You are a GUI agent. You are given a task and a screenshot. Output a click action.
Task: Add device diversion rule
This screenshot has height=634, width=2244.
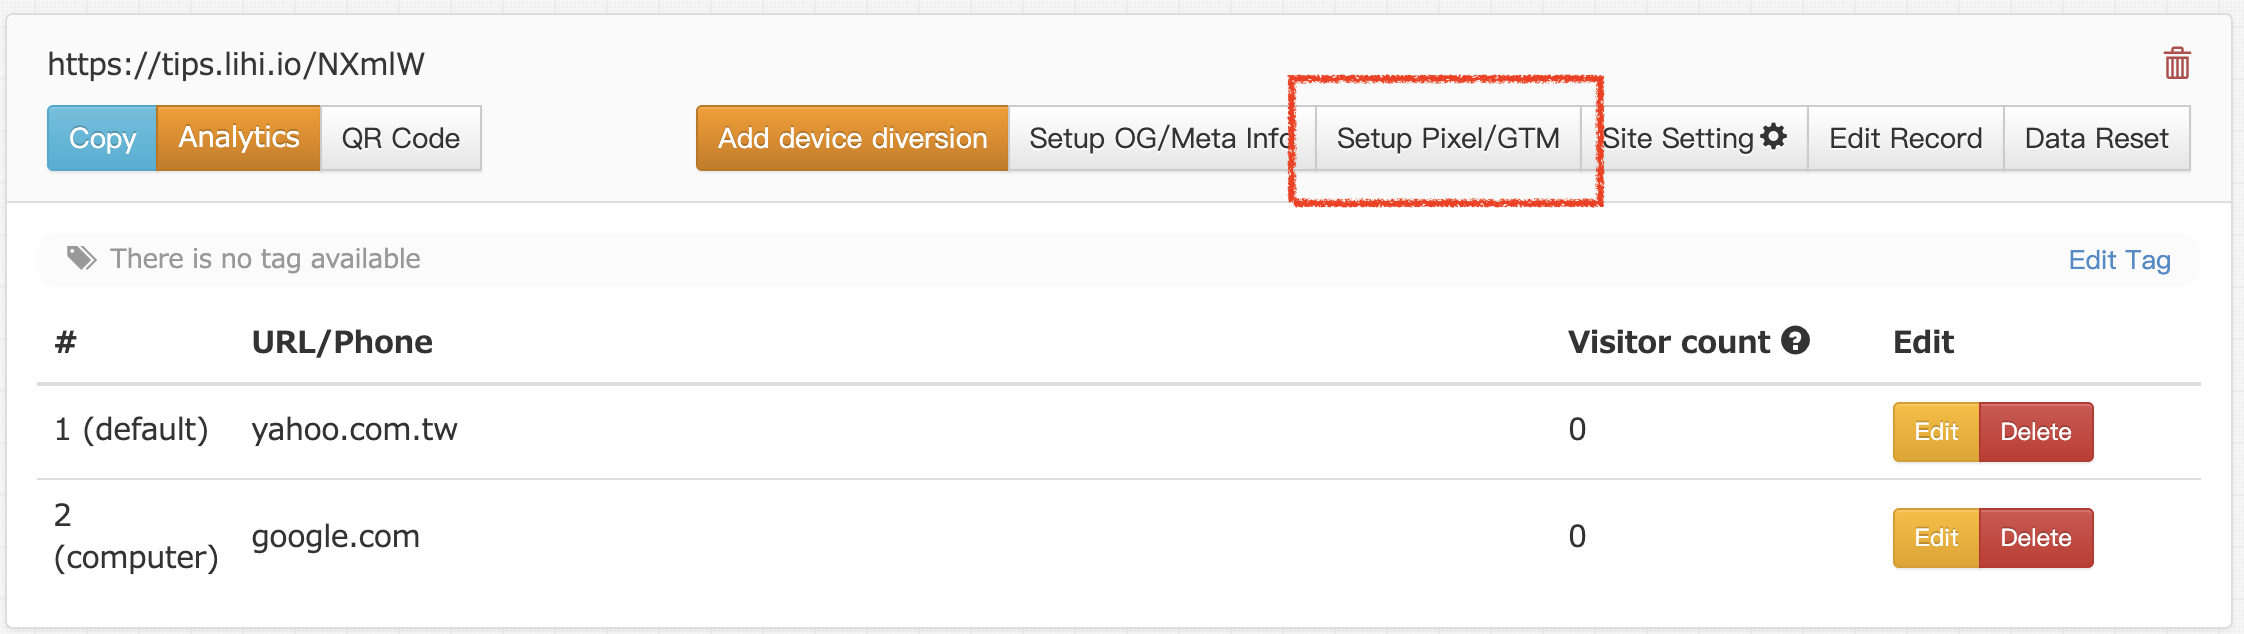(x=852, y=138)
